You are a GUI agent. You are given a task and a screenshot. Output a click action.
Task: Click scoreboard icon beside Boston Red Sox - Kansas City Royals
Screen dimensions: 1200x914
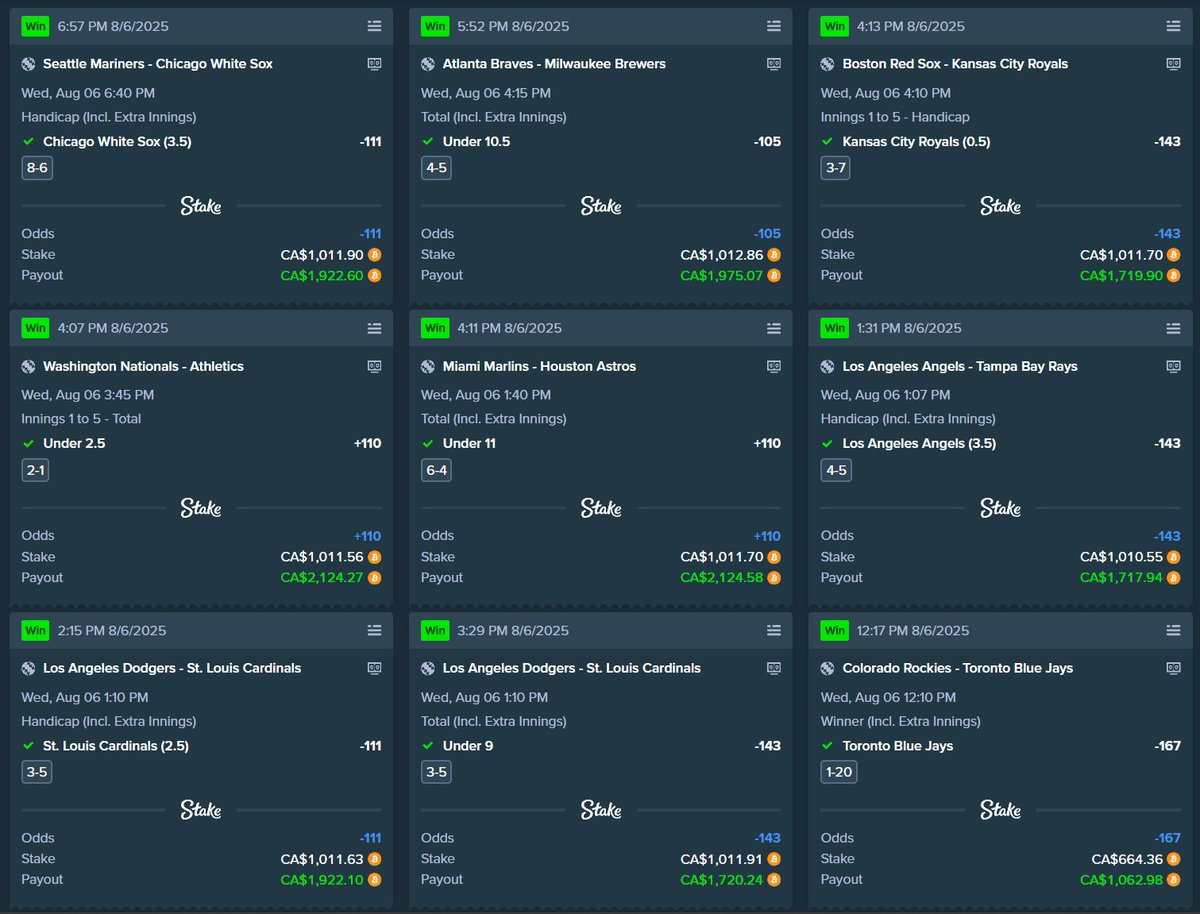click(x=1174, y=64)
